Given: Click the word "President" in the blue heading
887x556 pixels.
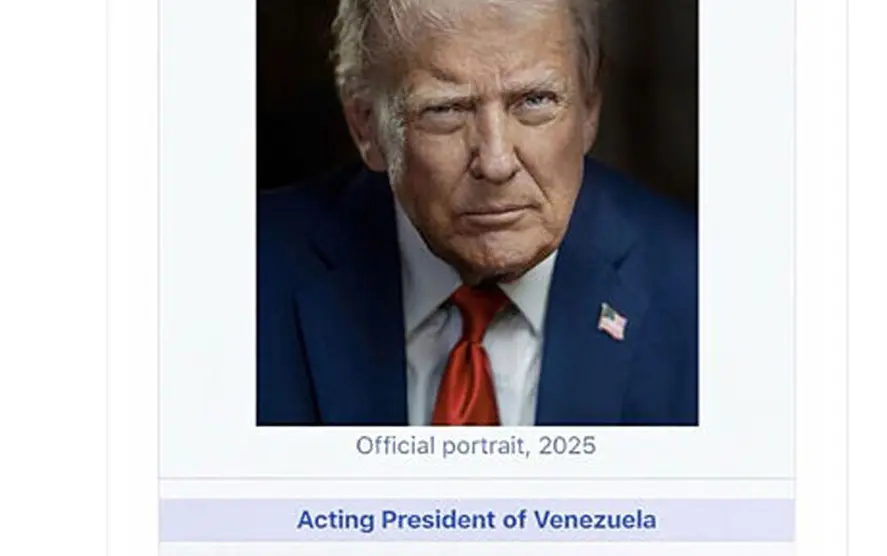Looking at the screenshot, I should tap(437, 520).
